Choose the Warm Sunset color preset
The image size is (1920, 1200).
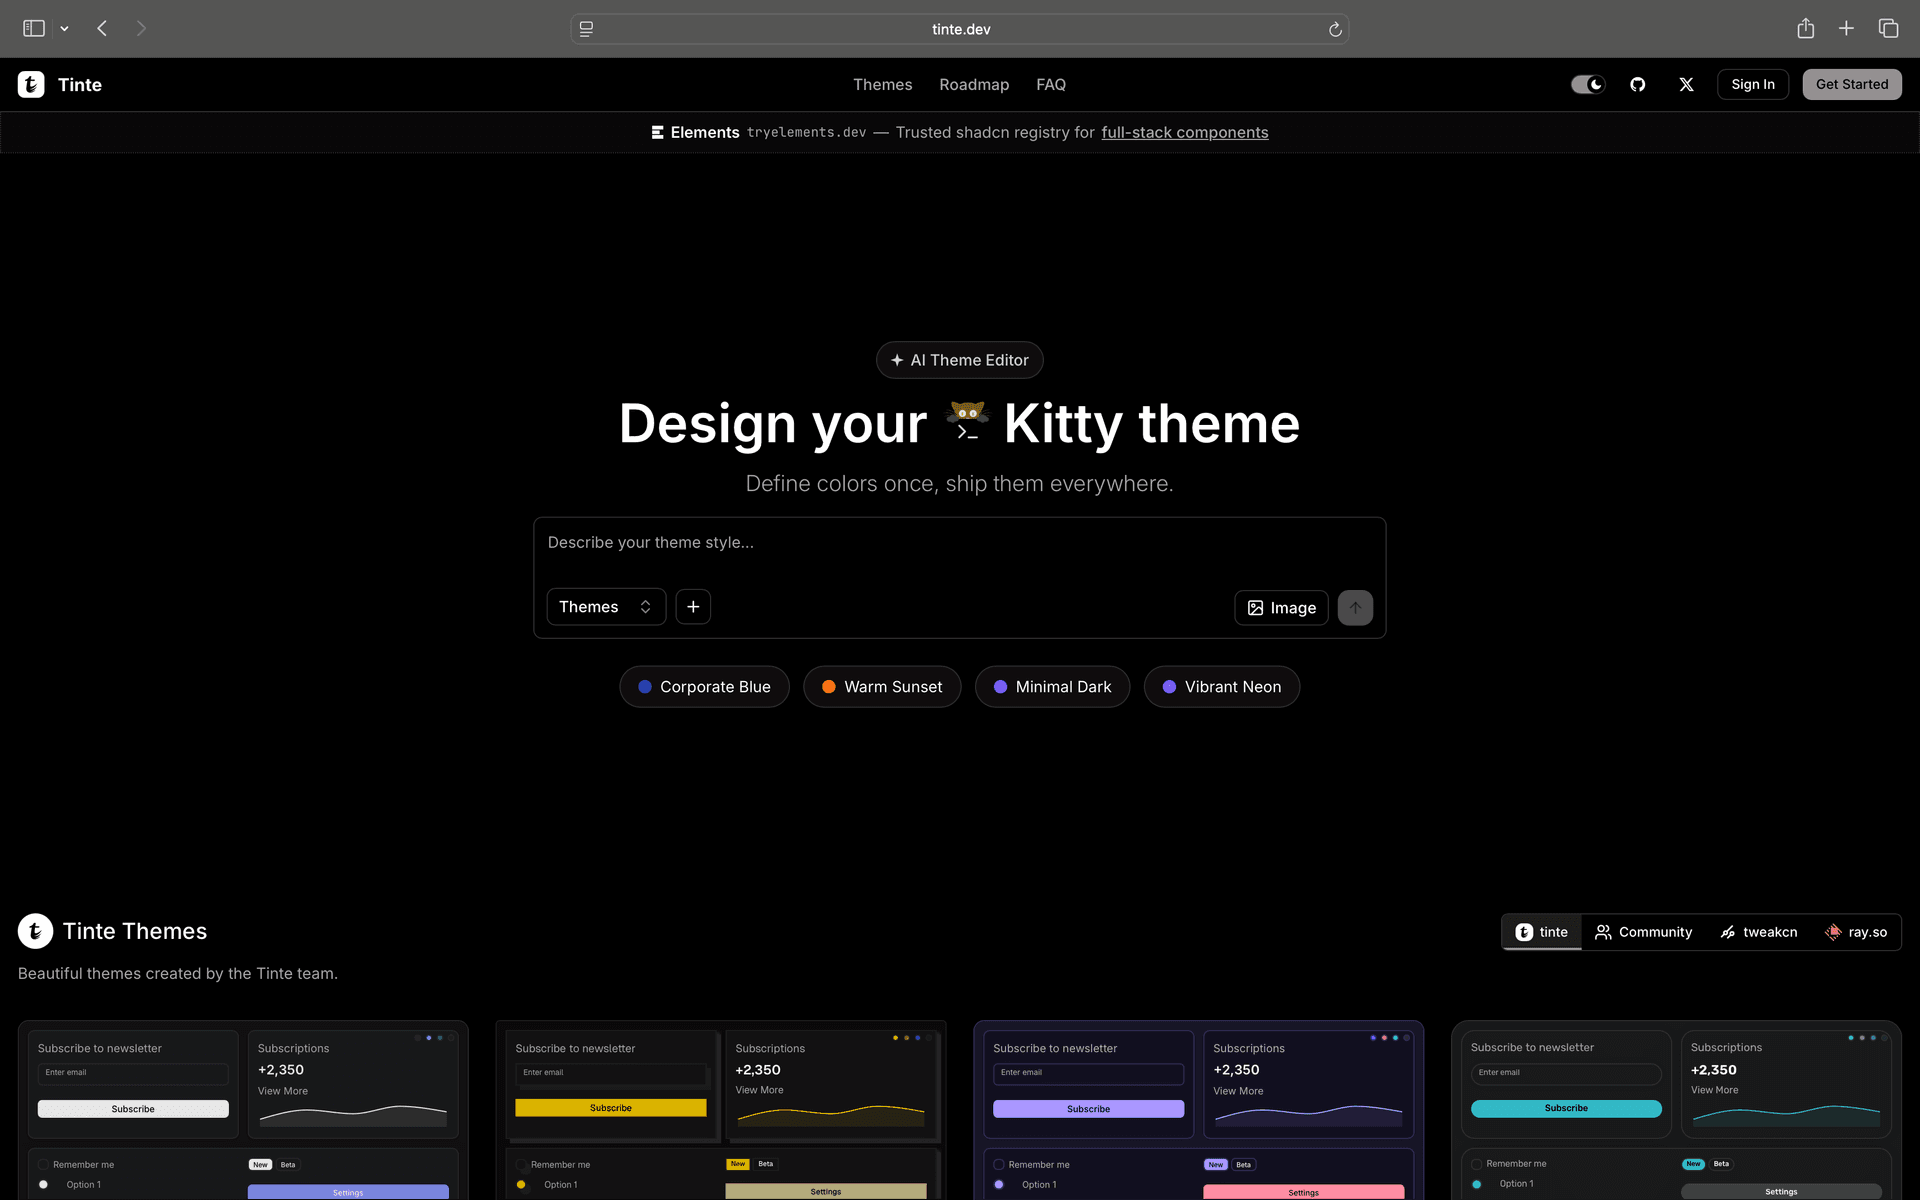tap(881, 687)
